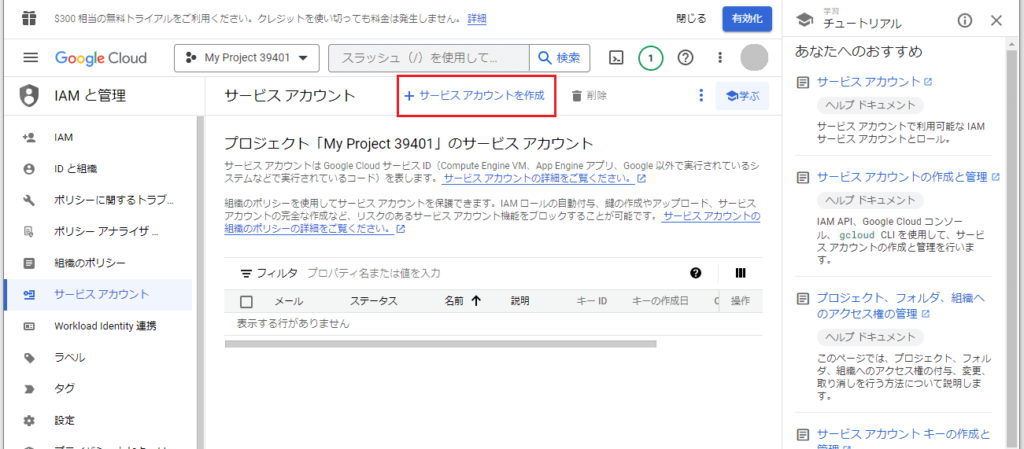The width and height of the screenshot is (1024, 449).
Task: Sort by the キーの作成日 column header
Action: (x=660, y=302)
